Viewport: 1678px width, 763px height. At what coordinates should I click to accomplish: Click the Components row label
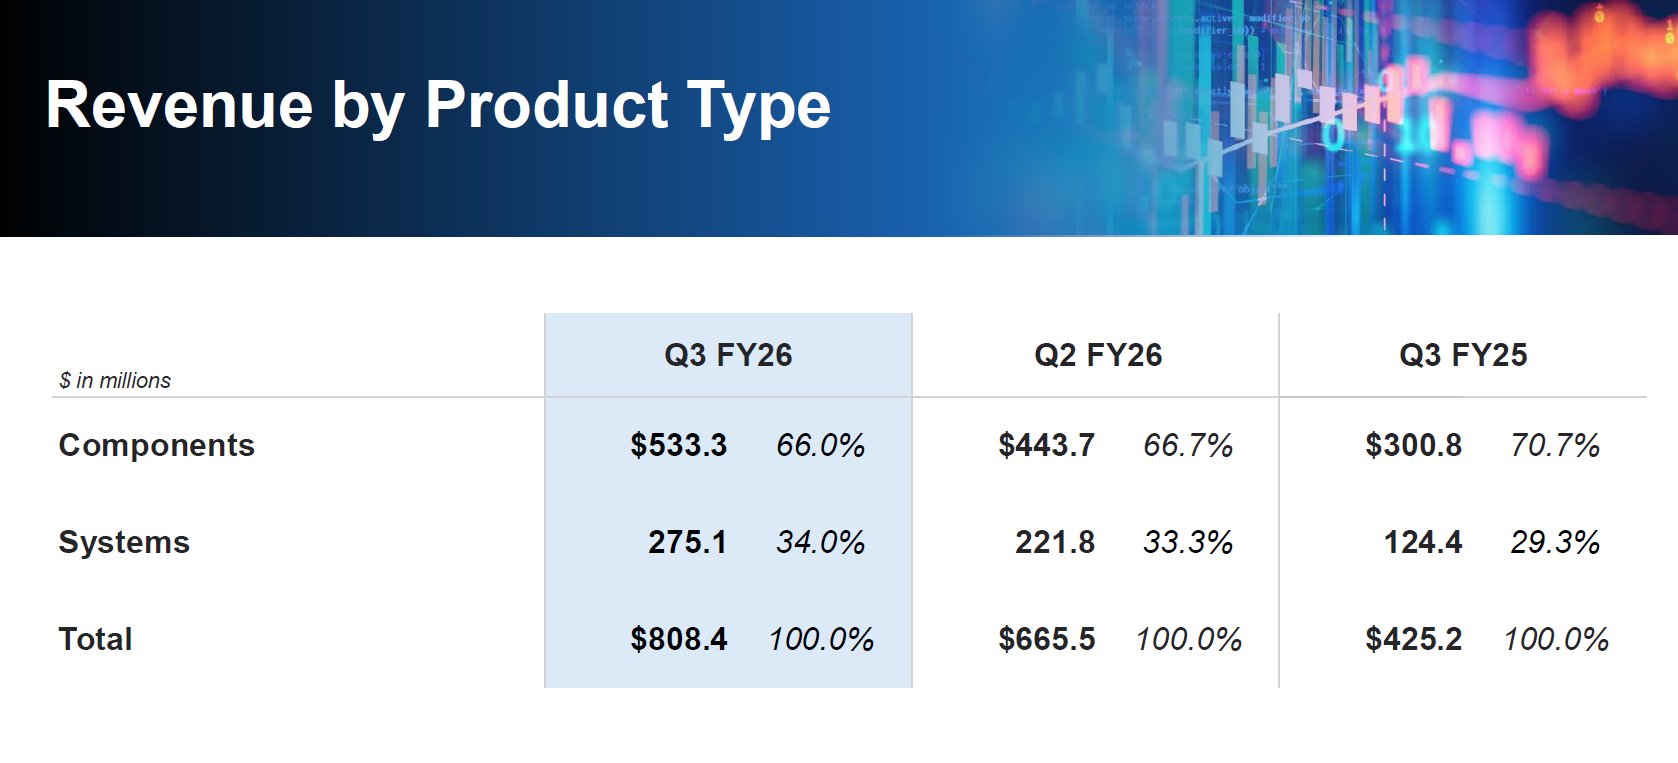pos(157,445)
